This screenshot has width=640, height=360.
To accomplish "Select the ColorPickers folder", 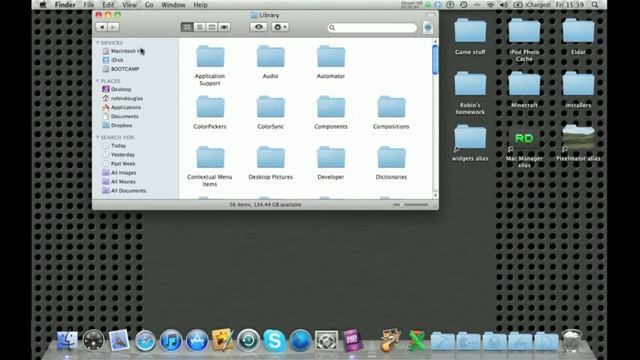I will point(210,108).
